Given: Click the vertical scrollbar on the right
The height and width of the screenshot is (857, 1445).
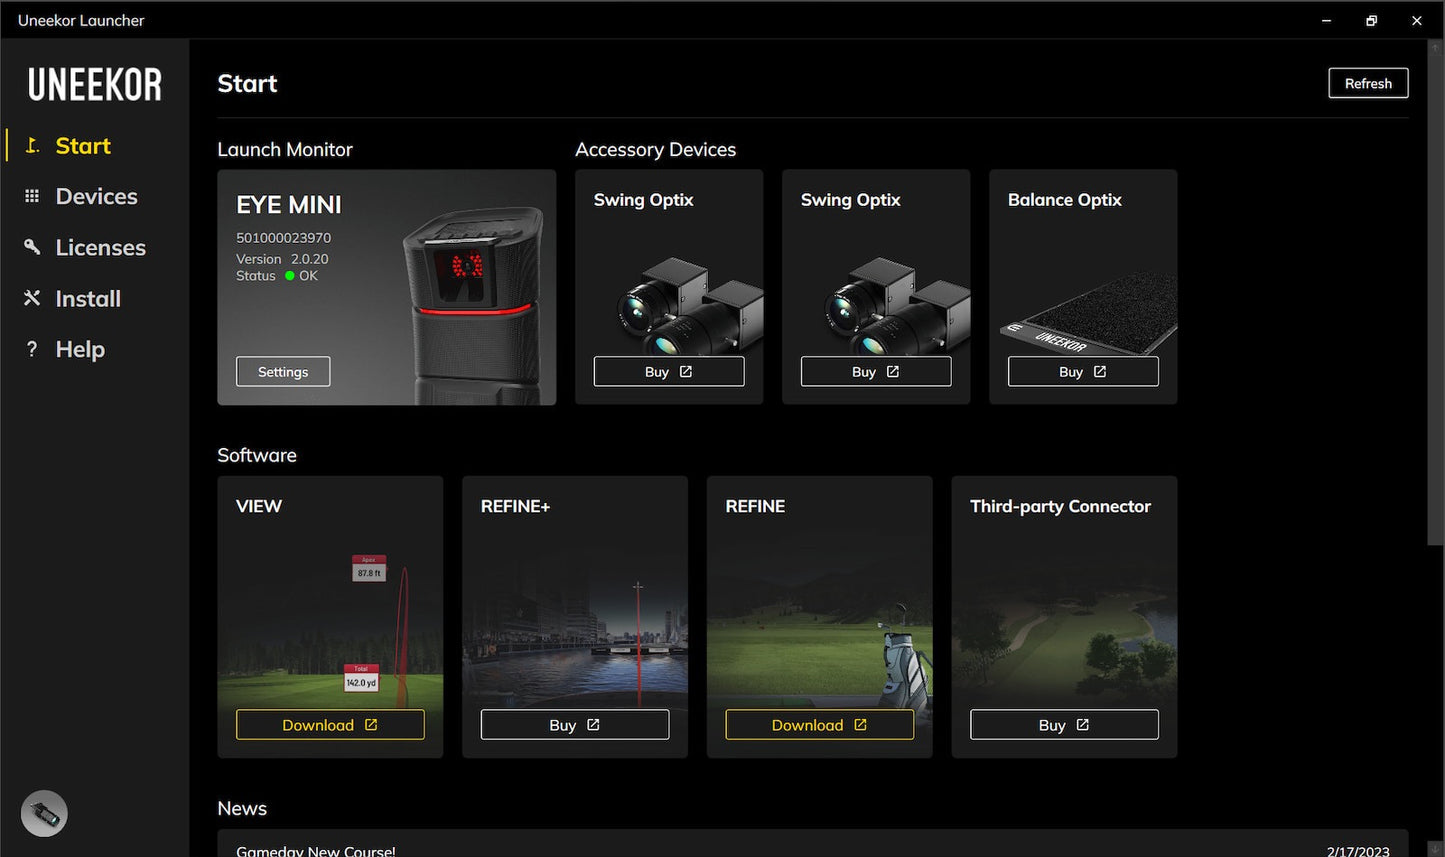Looking at the screenshot, I should click(1436, 300).
